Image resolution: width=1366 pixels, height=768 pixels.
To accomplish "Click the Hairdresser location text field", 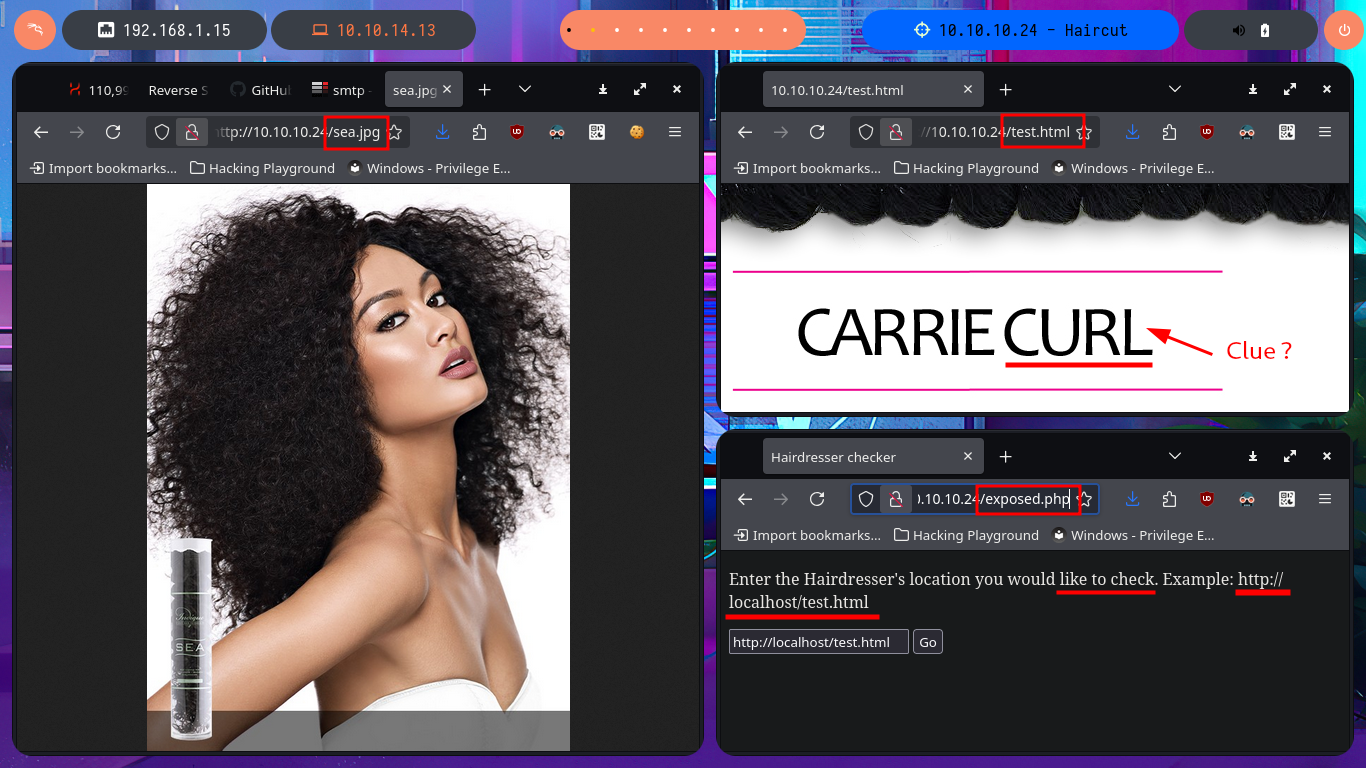I will (x=818, y=642).
